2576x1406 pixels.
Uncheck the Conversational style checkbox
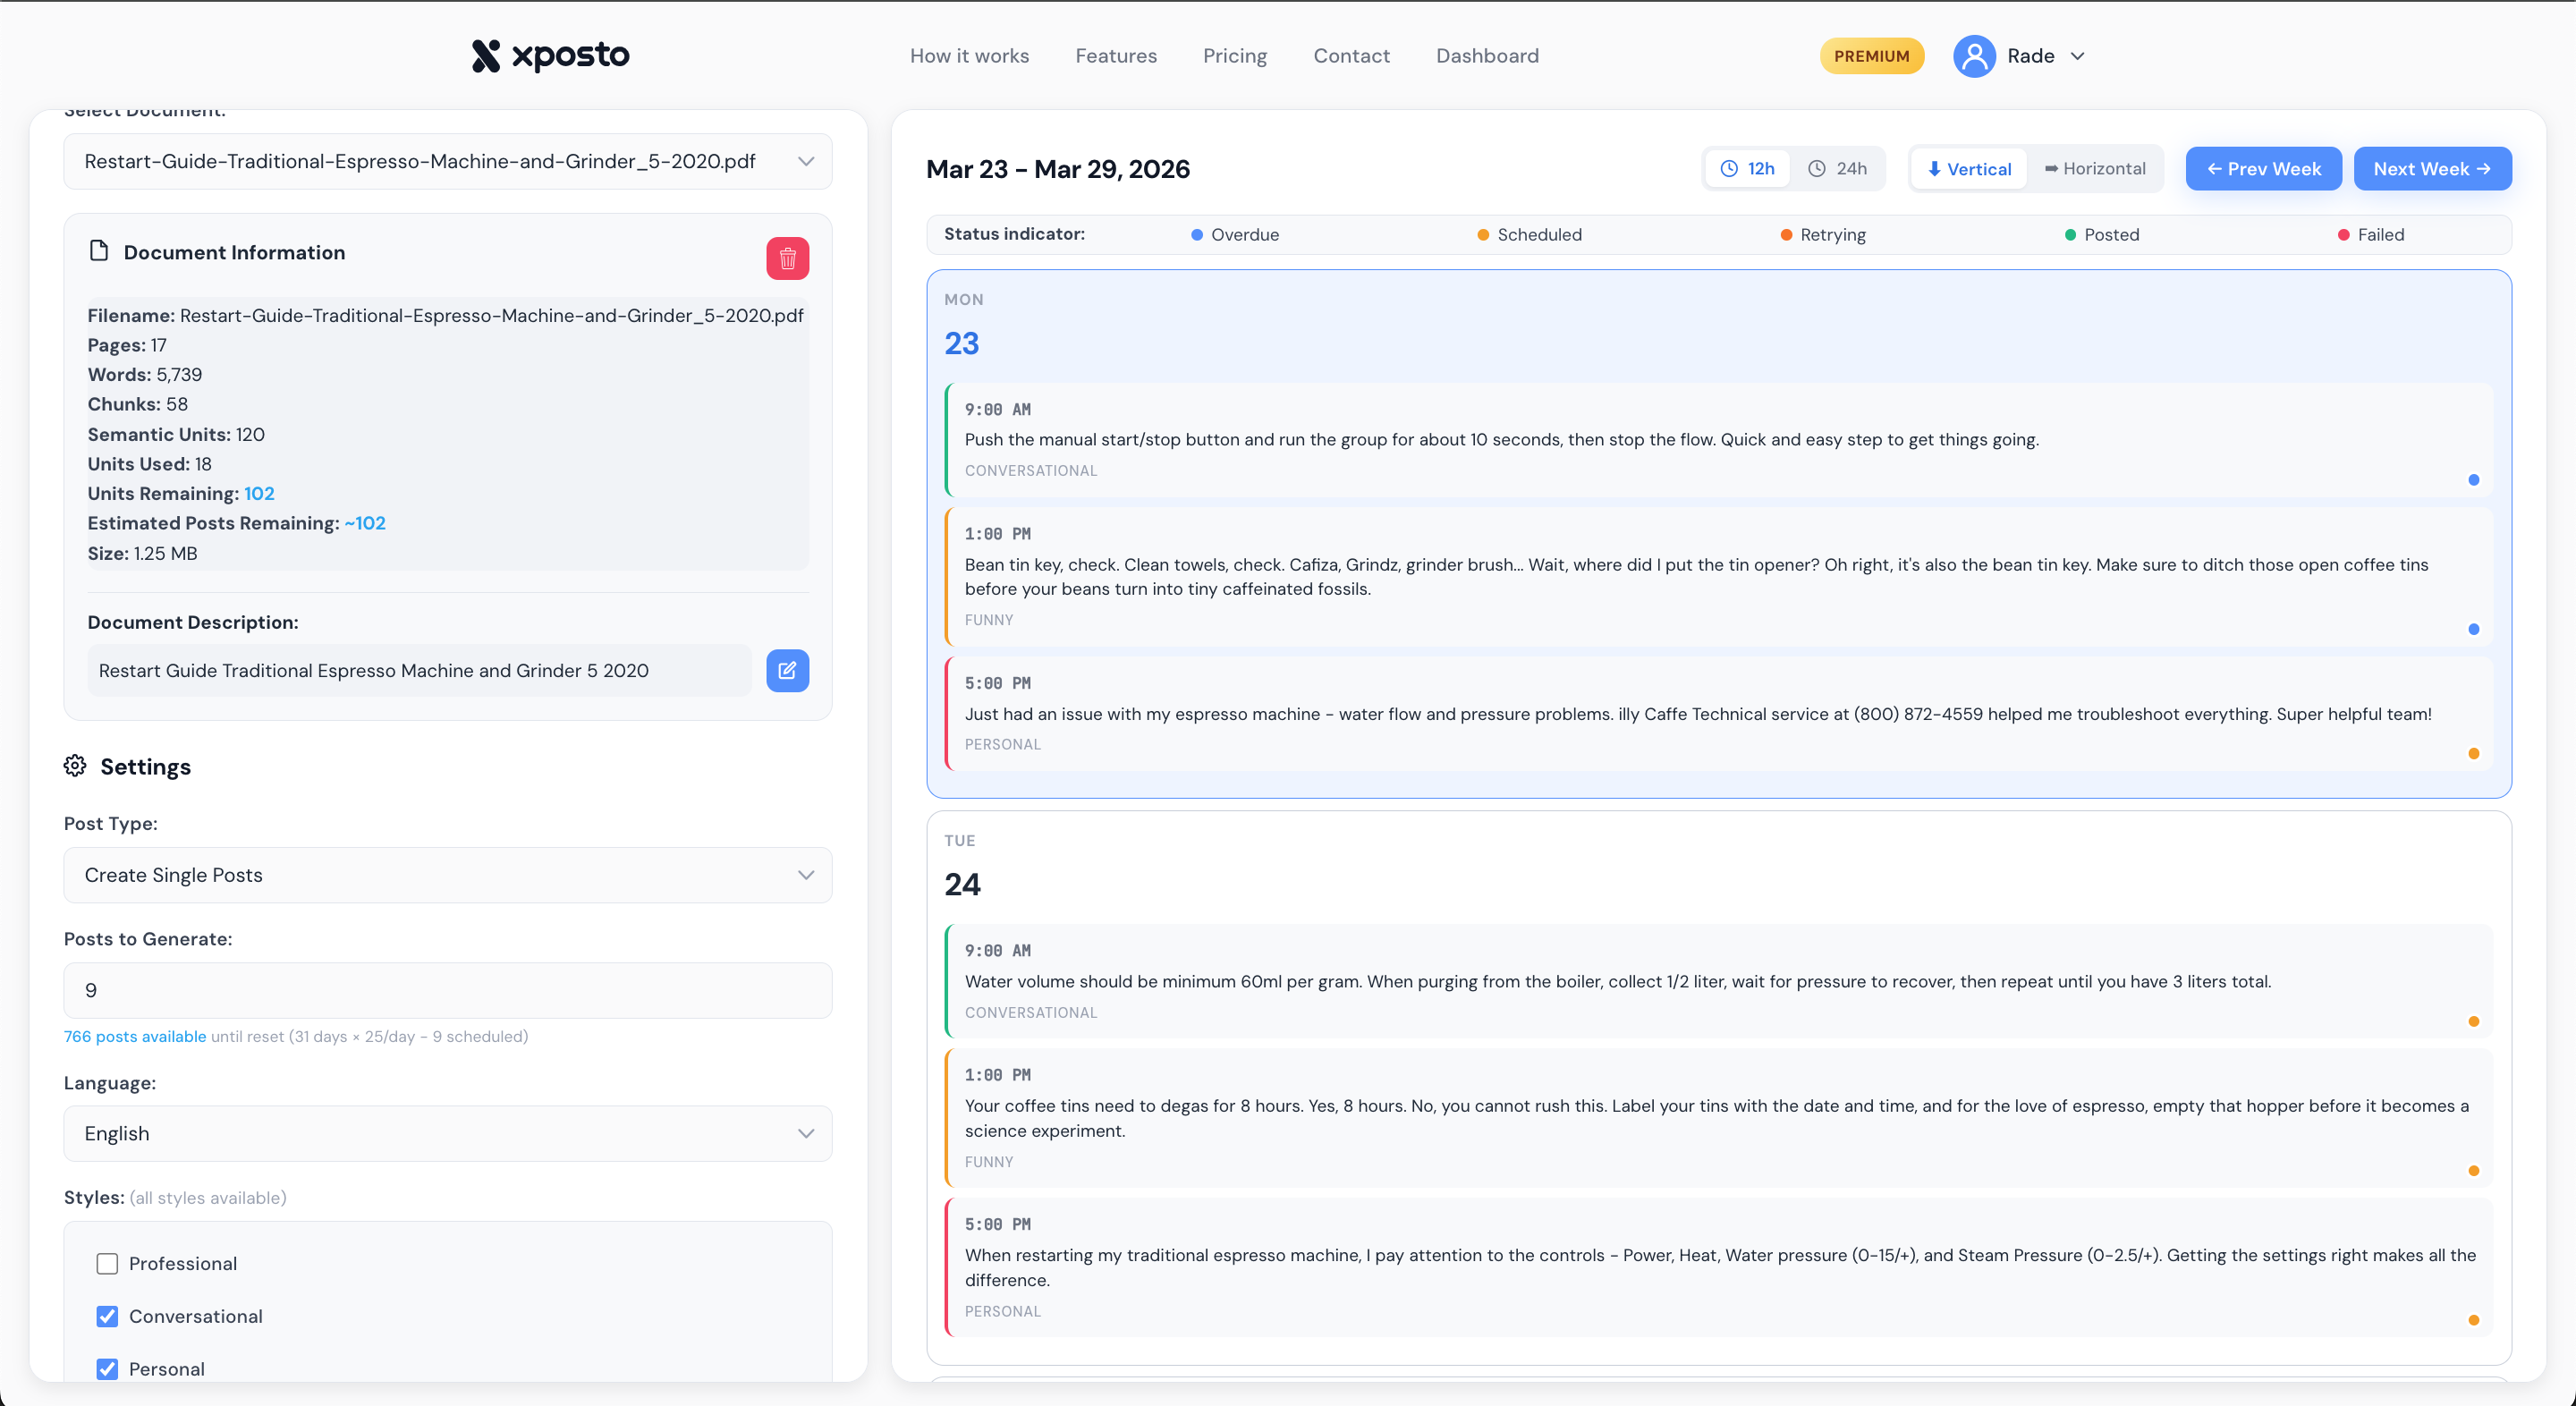click(107, 1316)
